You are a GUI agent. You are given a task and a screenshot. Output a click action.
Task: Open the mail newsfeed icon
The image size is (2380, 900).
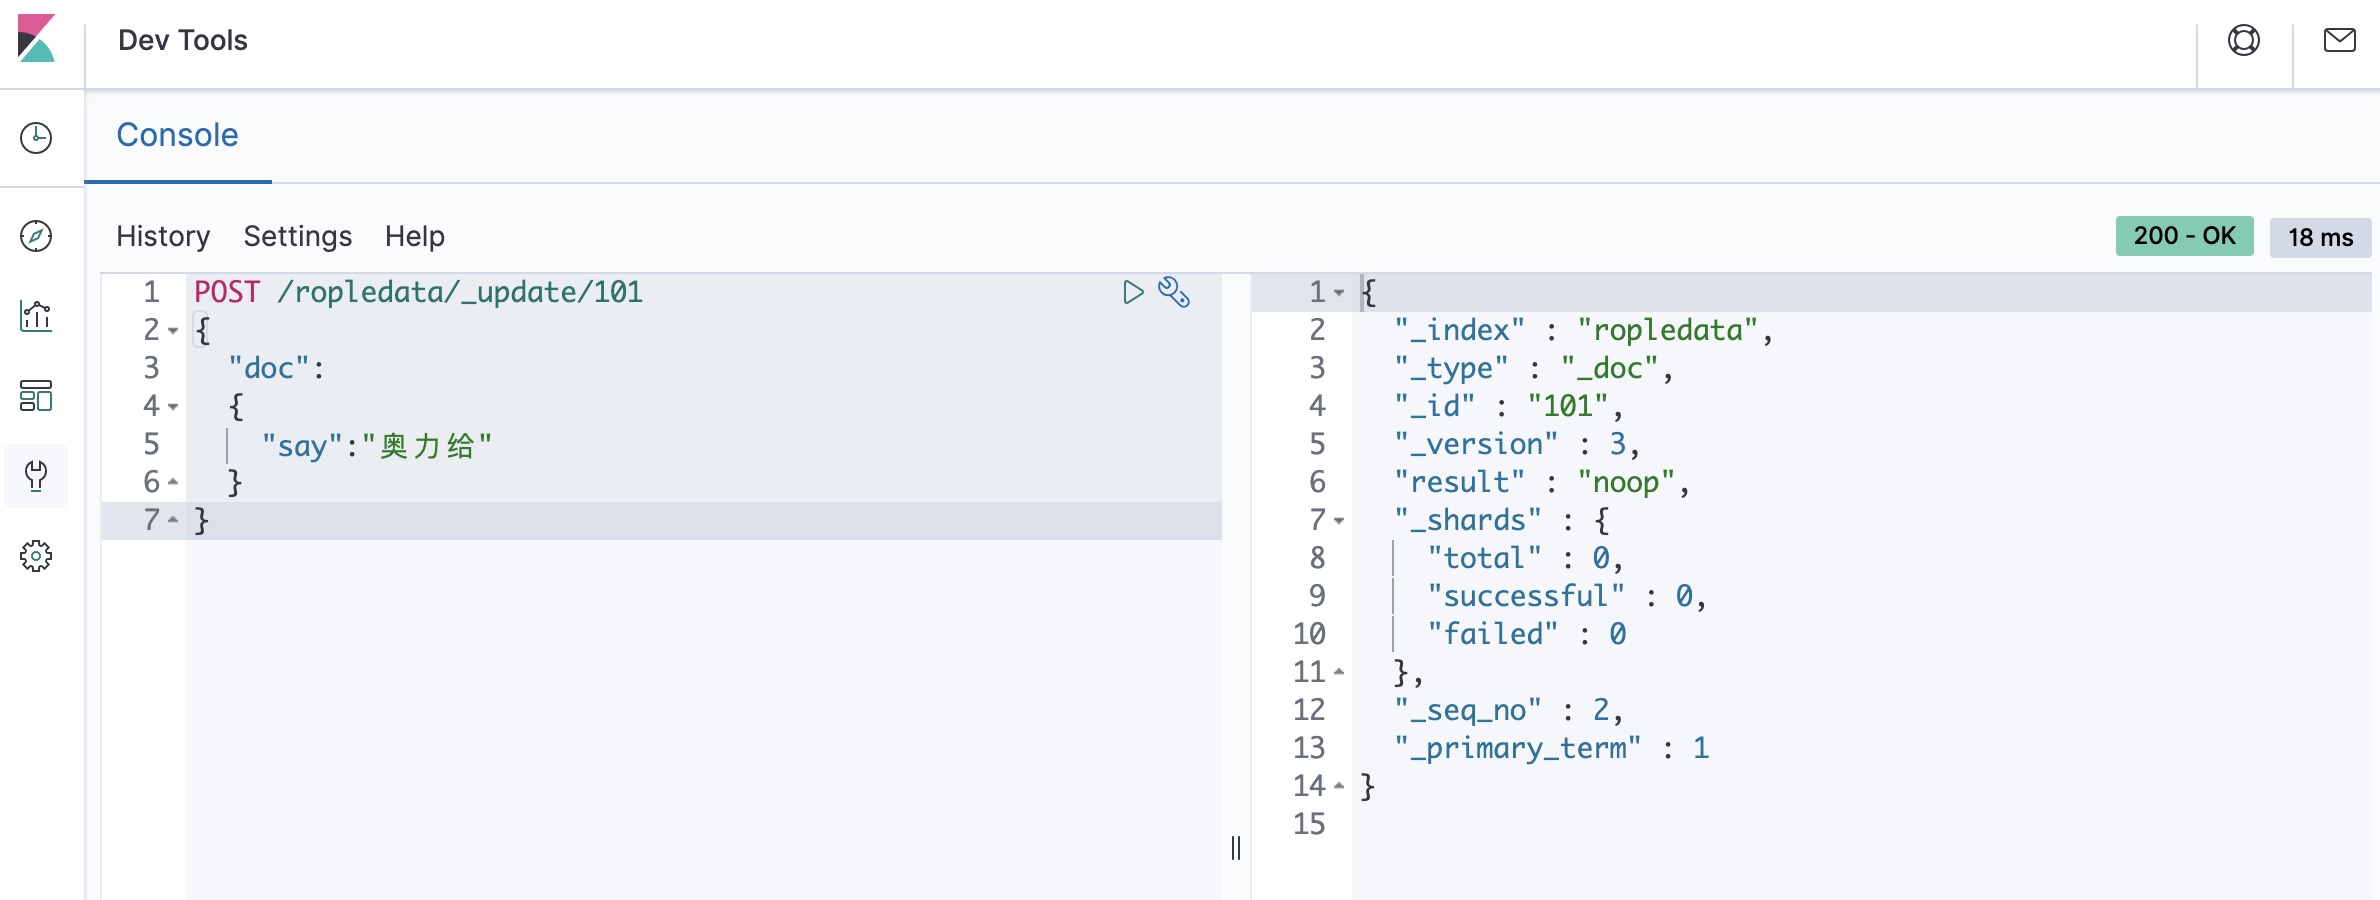(x=2340, y=40)
